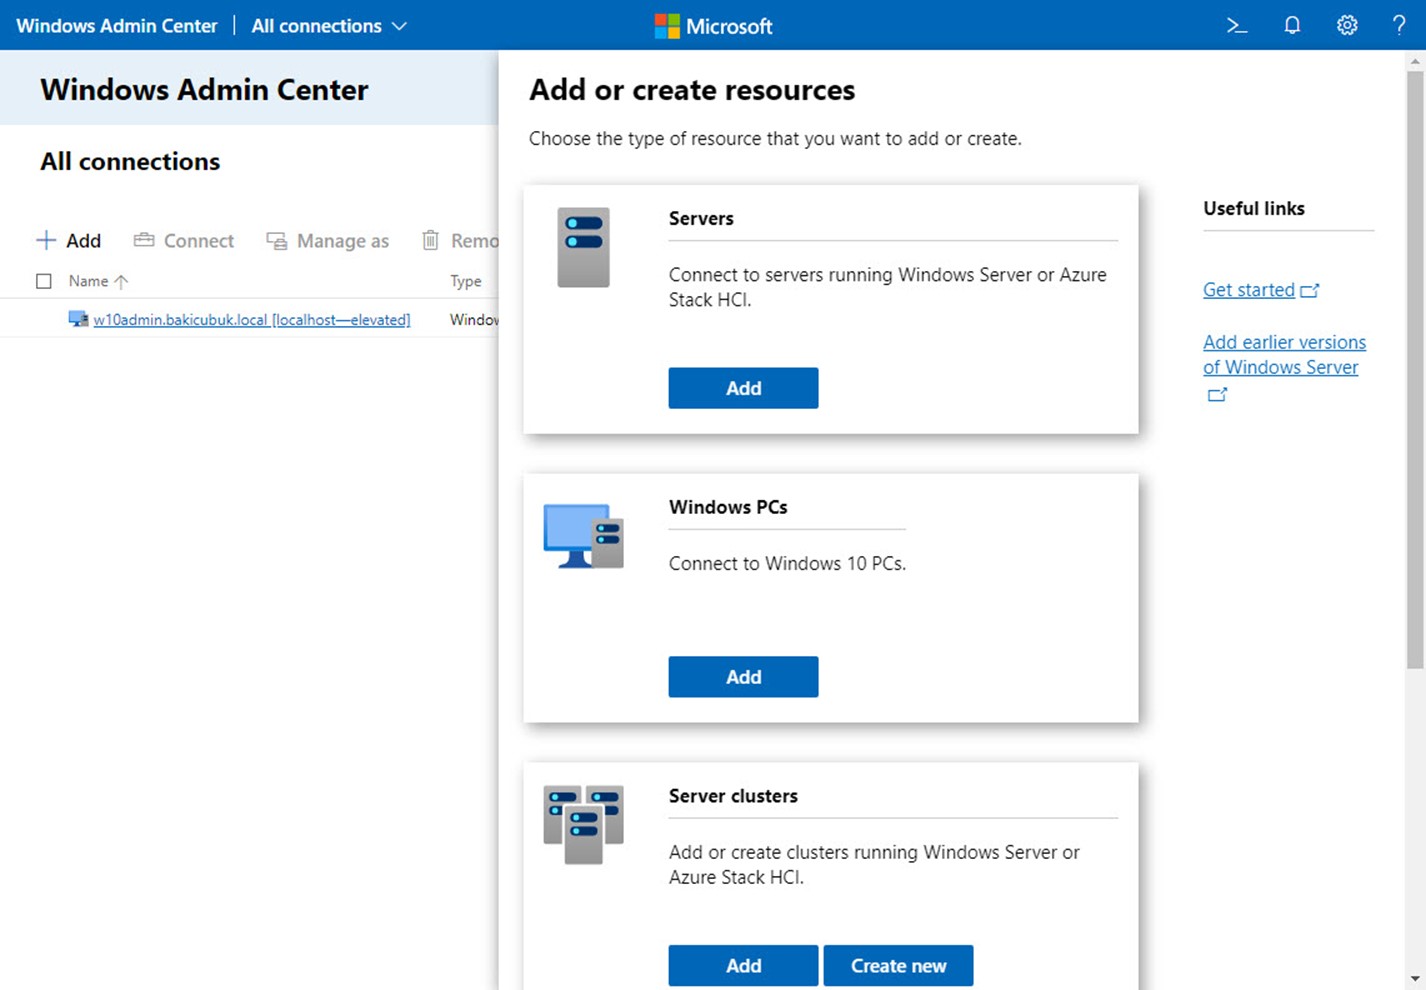Click the vertical scrollbar thumb
Screen dimensions: 1426x990
(1415, 369)
